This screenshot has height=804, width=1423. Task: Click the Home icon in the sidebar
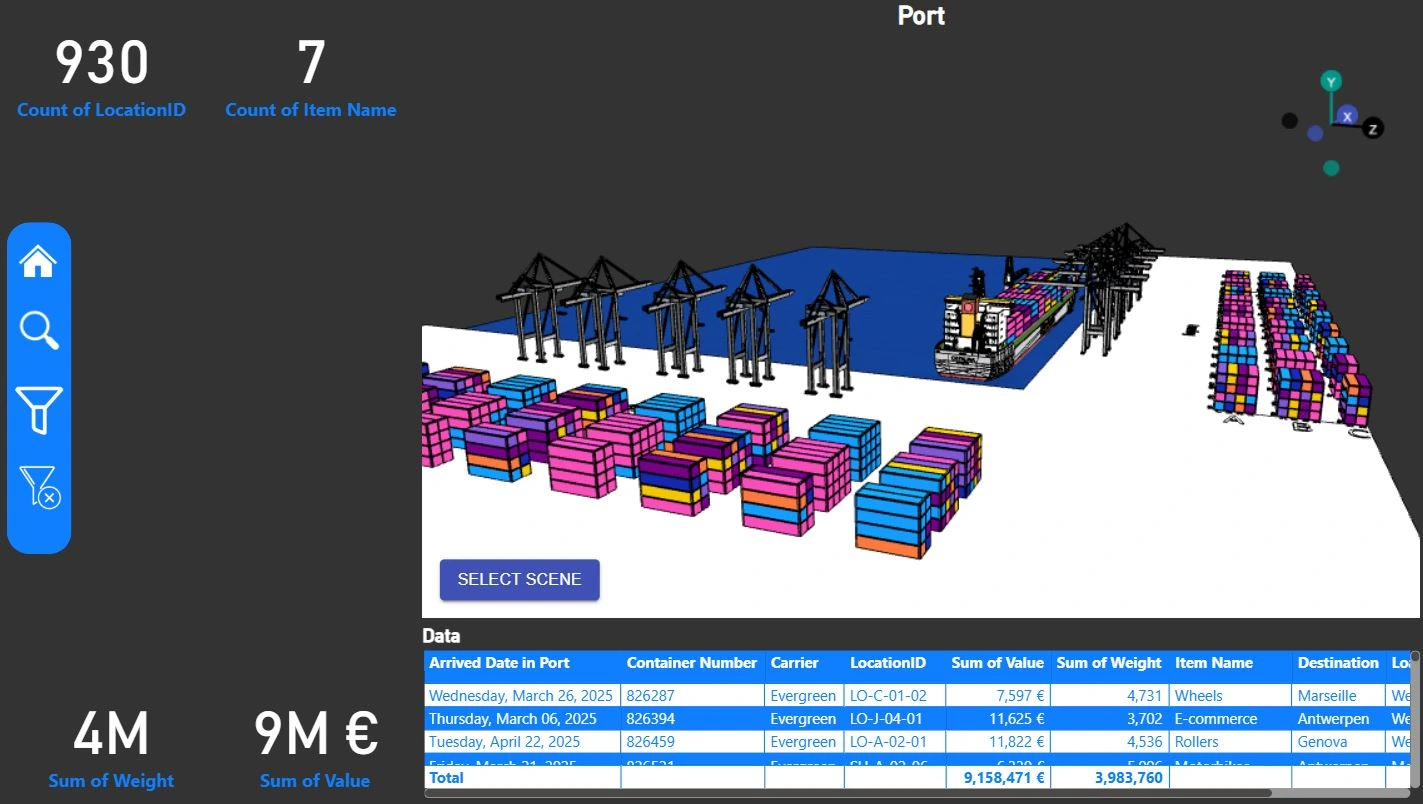39,262
